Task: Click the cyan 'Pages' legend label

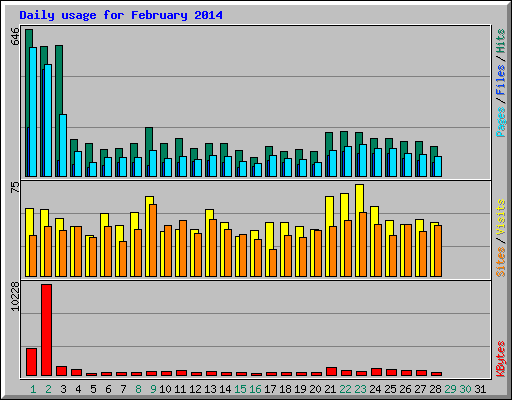Action: 501,122
